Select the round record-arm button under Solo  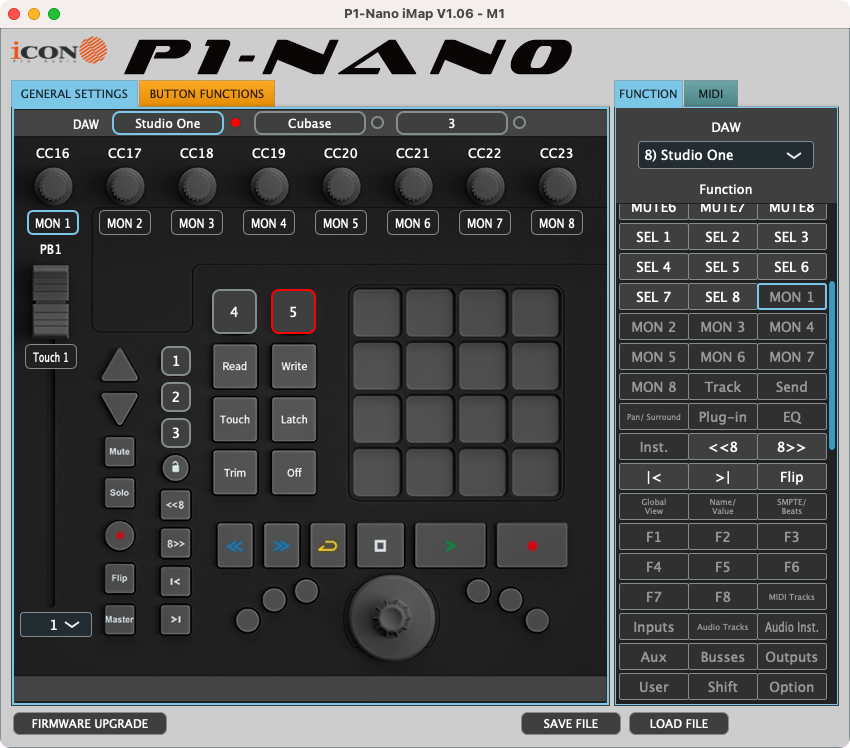click(x=120, y=536)
